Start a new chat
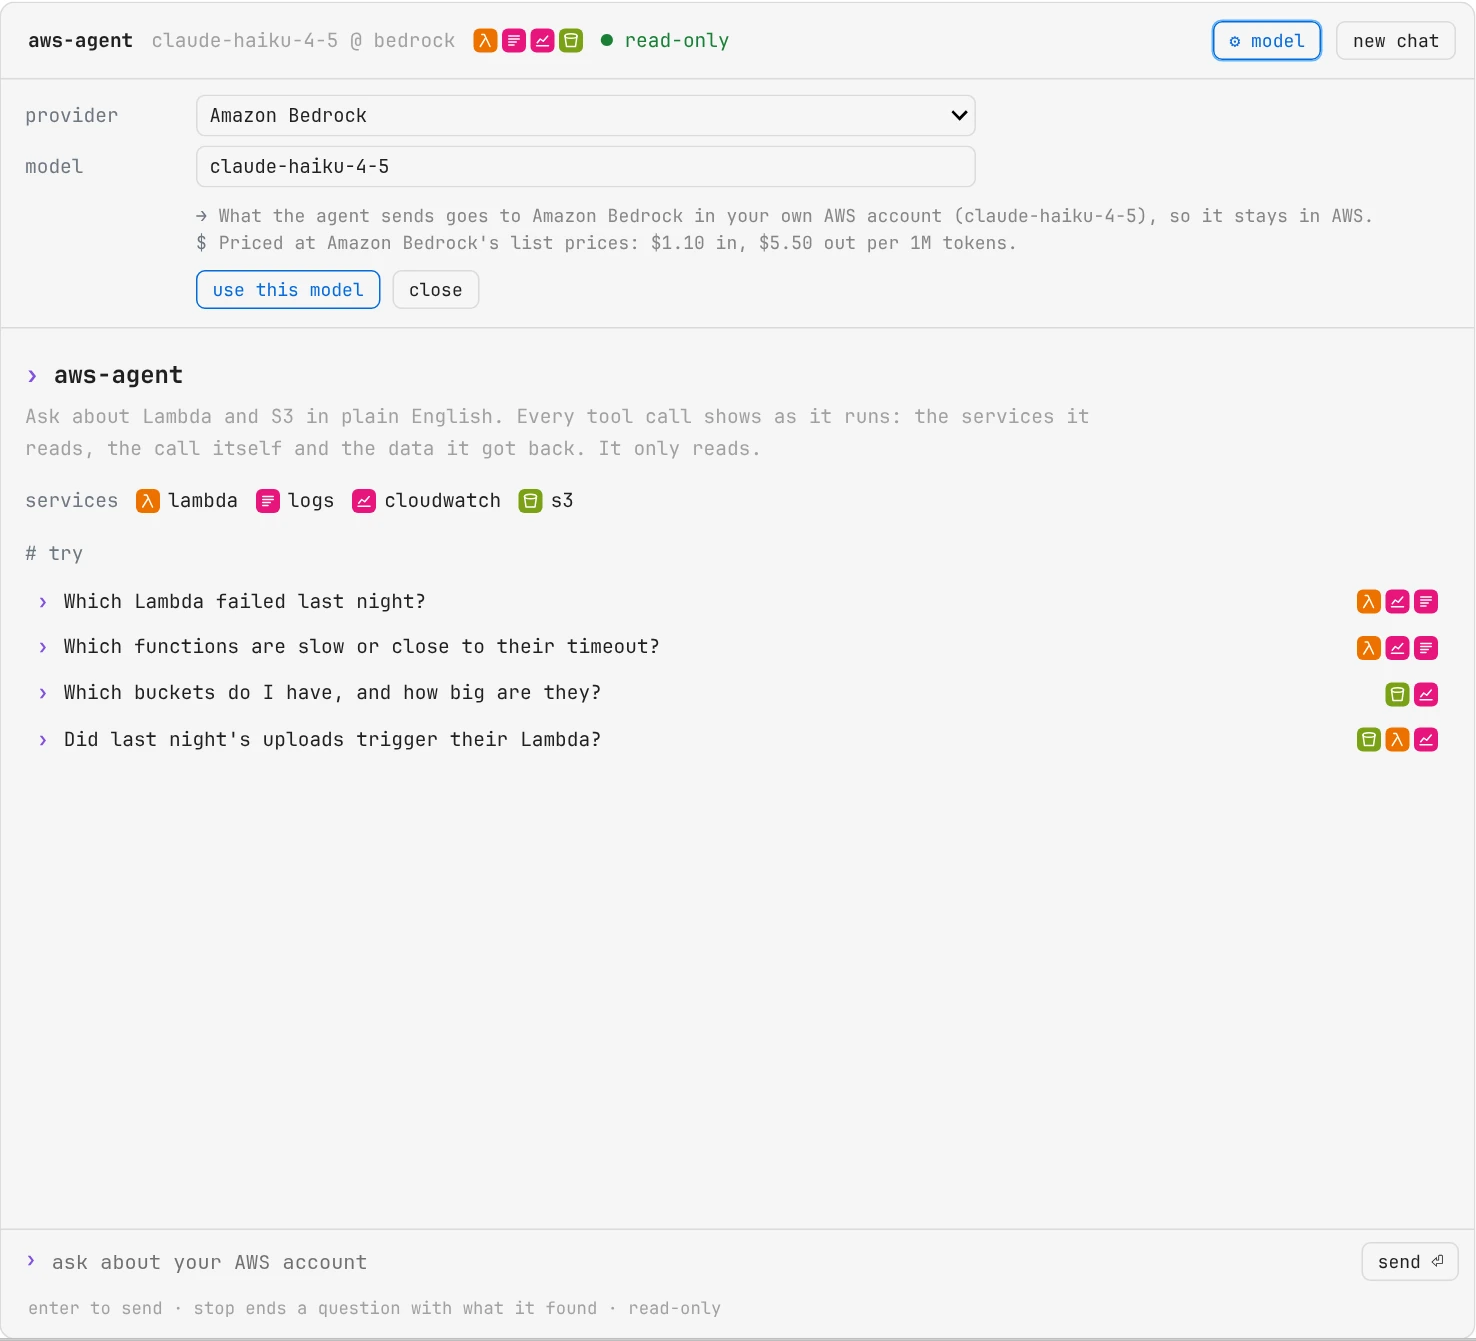This screenshot has width=1476, height=1341. pos(1396,41)
